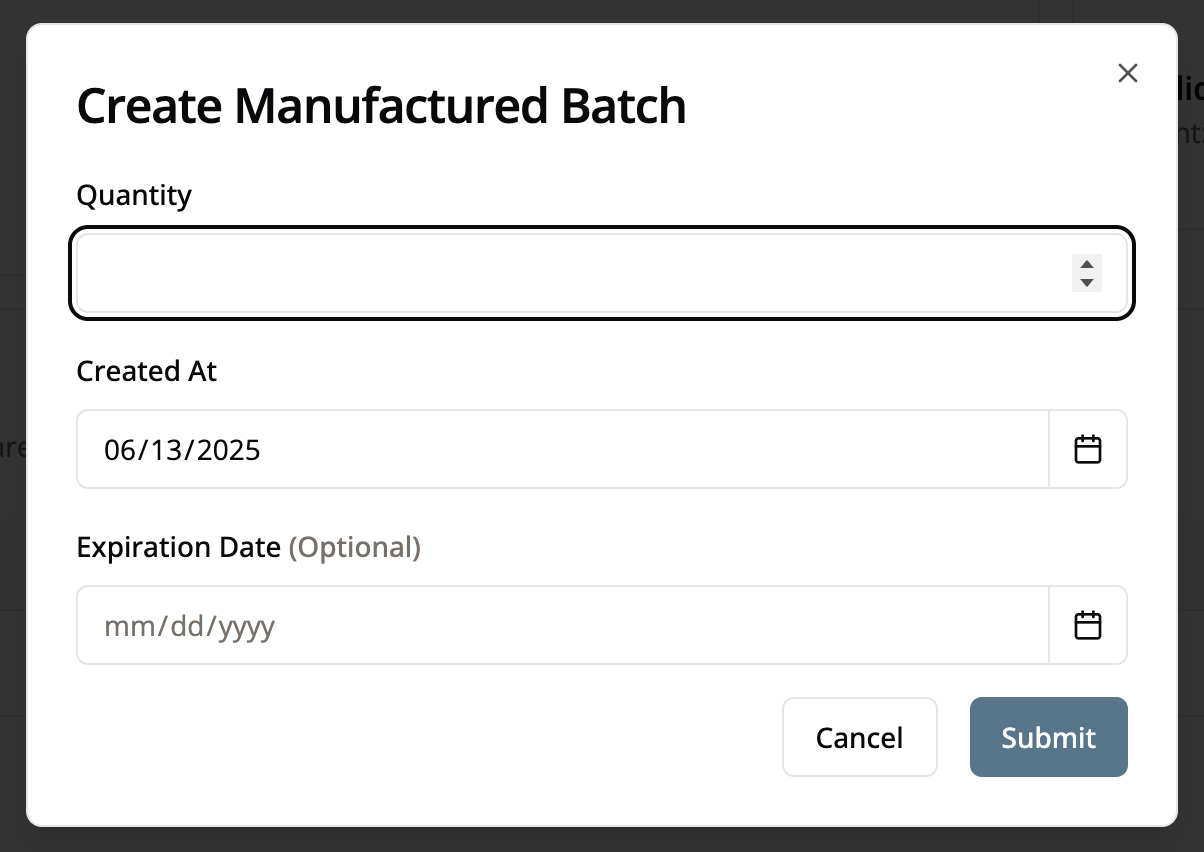Open the Expiration Date calendar picker

coord(1087,625)
